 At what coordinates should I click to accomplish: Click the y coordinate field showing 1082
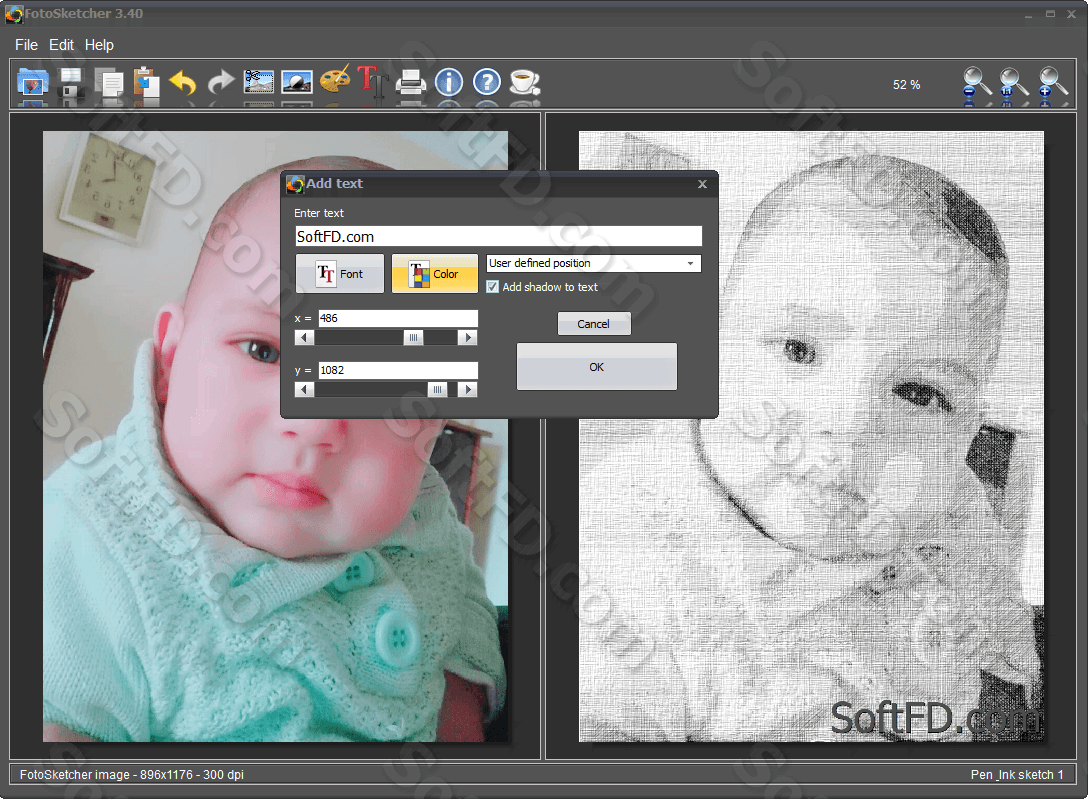click(x=398, y=370)
